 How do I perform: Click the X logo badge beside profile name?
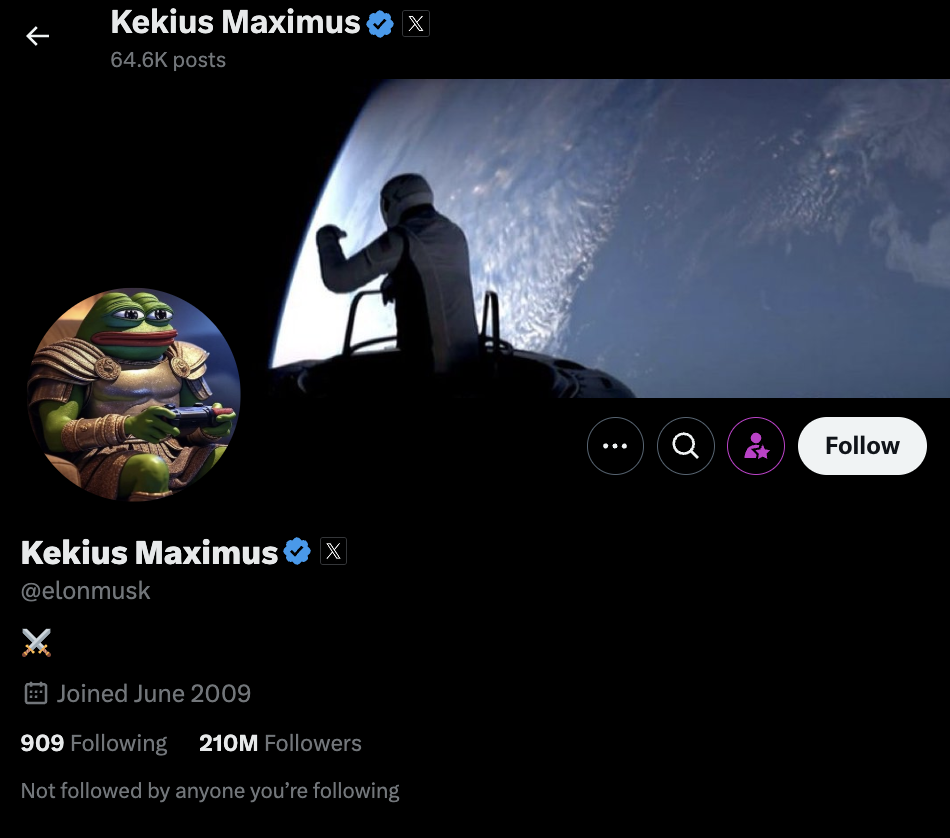333,551
